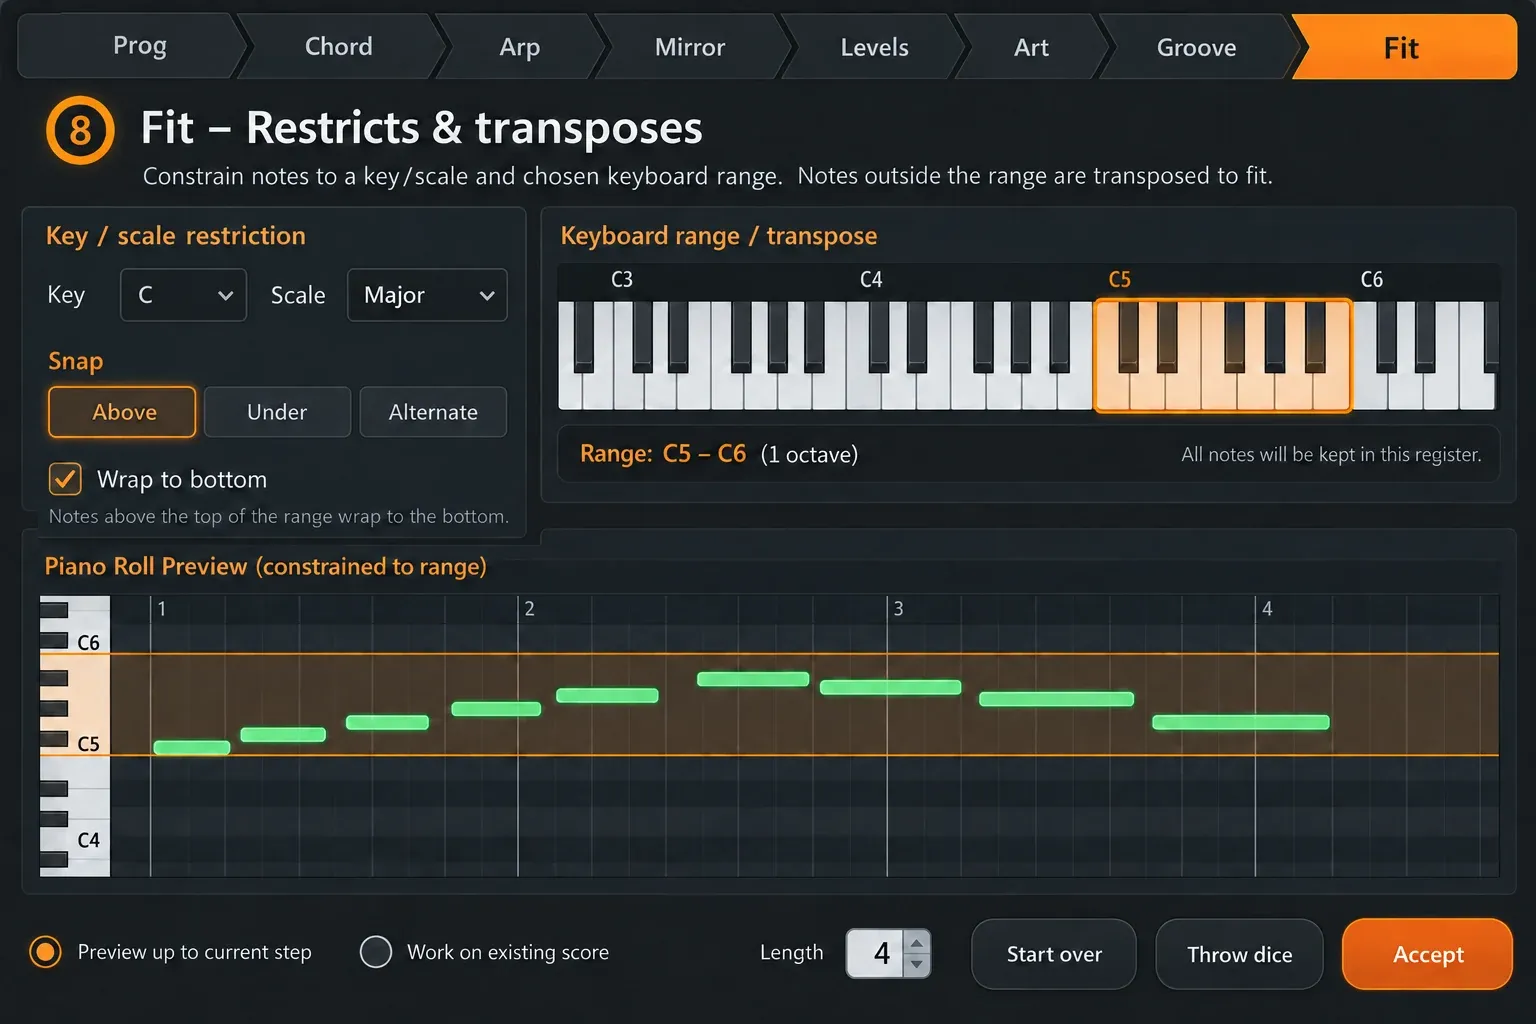Click the orange step 8 badge icon
1536x1024 pixels.
[80, 130]
